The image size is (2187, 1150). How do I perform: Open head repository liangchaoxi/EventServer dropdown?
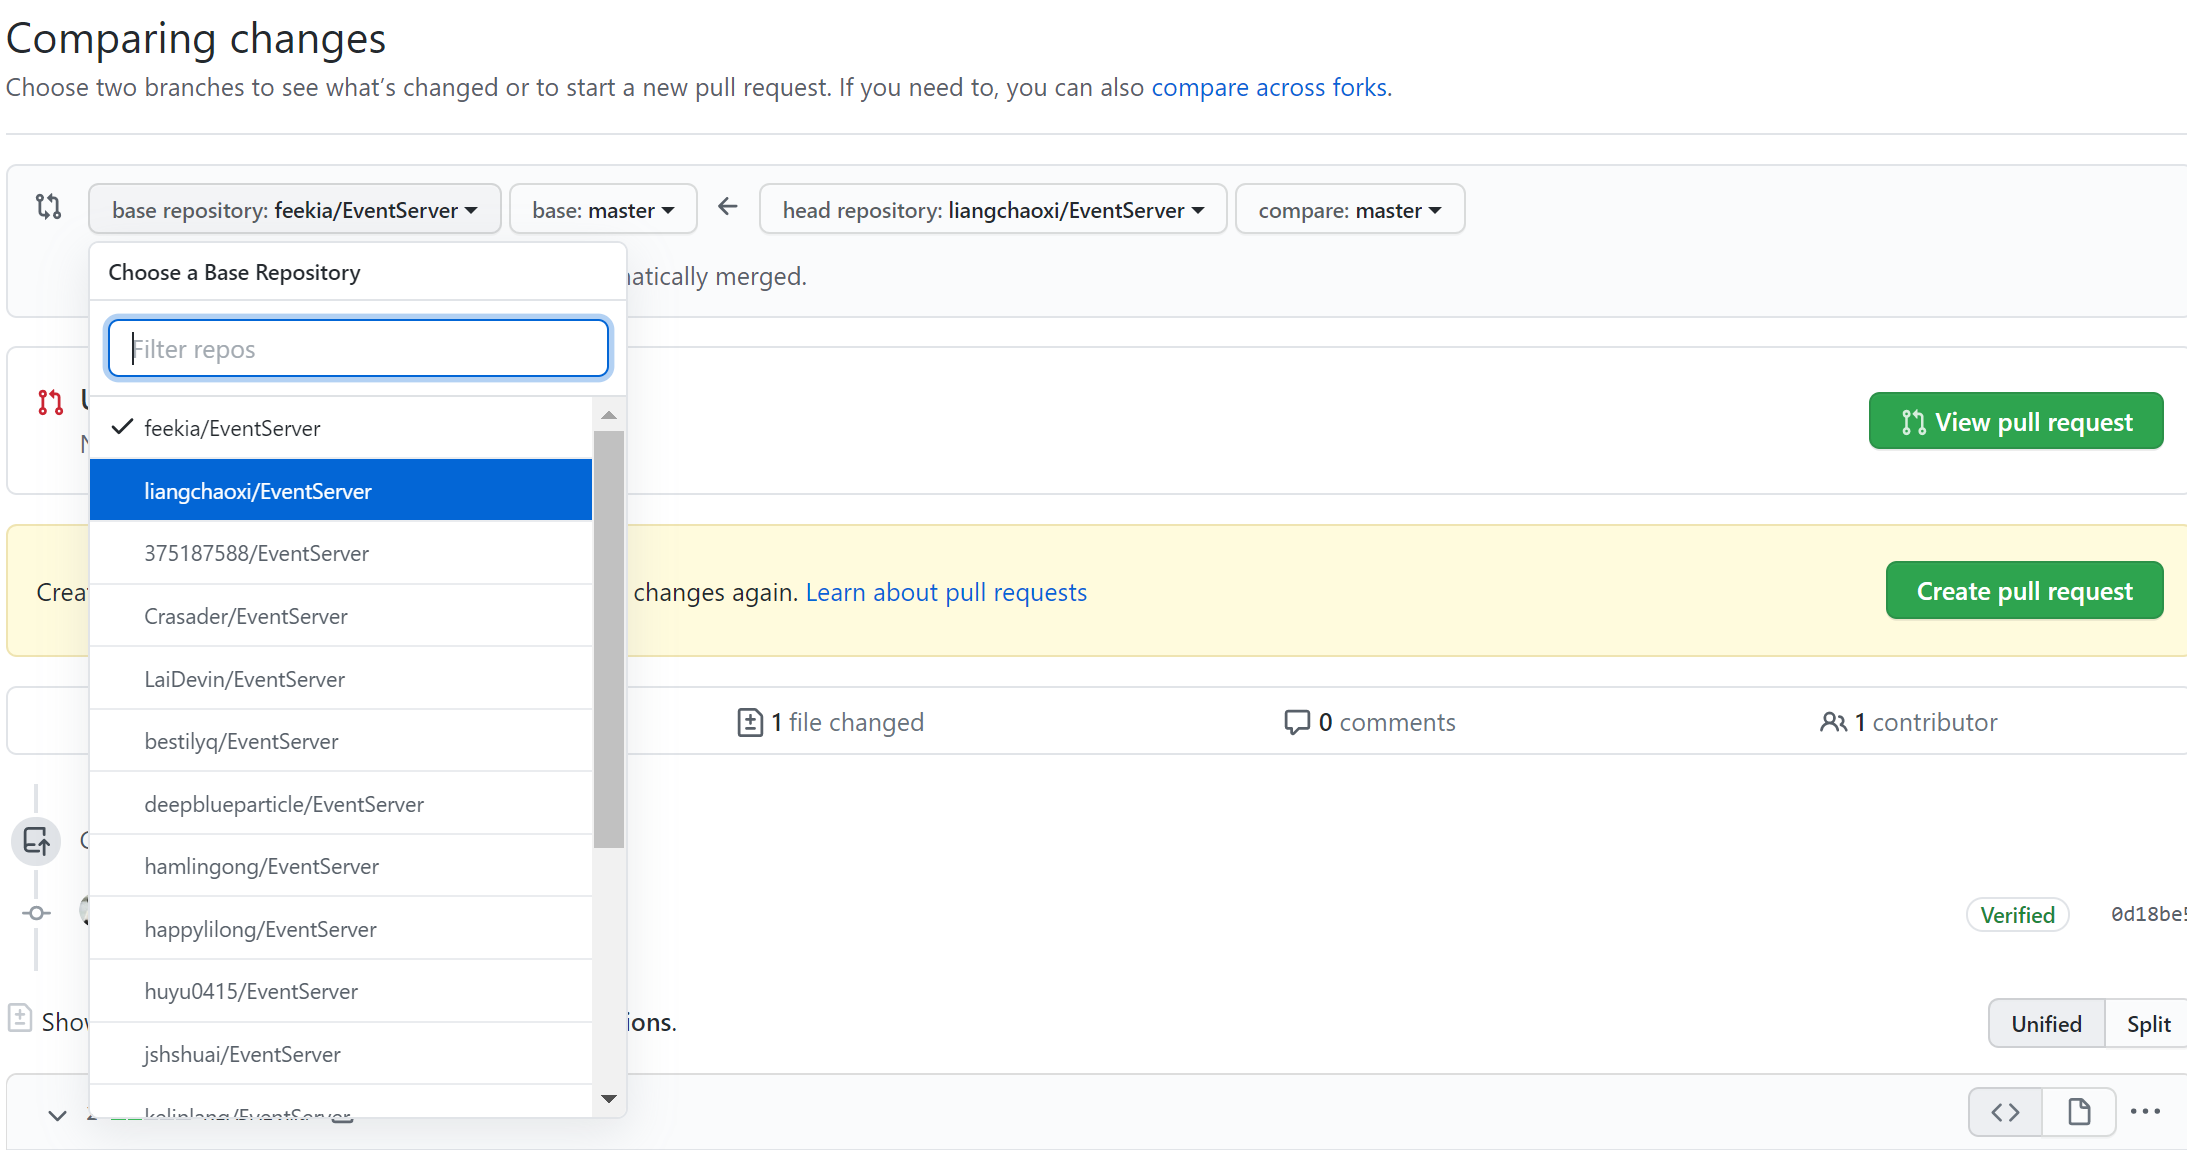point(992,210)
